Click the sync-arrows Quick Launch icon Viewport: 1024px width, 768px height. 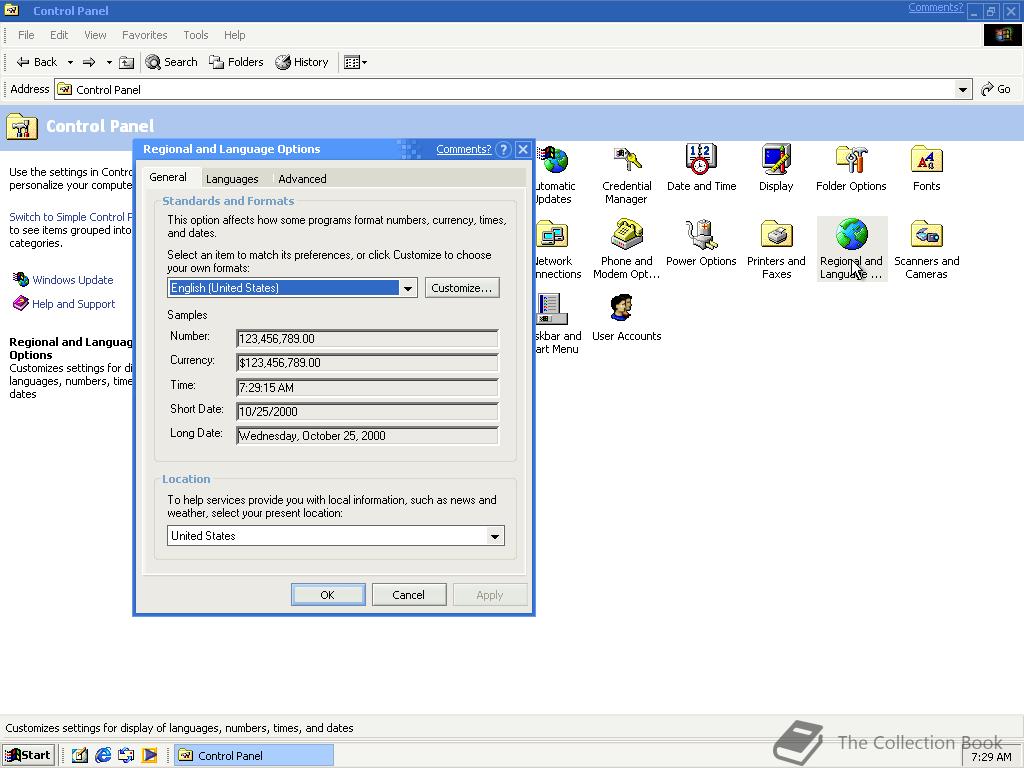point(126,756)
